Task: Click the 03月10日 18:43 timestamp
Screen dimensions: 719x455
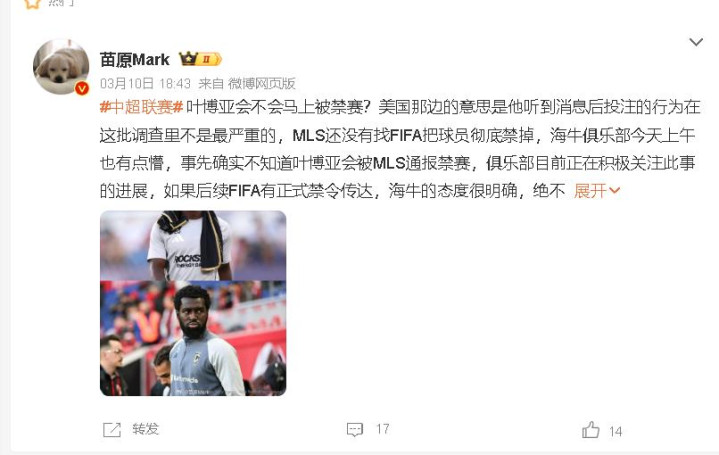Action: pos(145,83)
